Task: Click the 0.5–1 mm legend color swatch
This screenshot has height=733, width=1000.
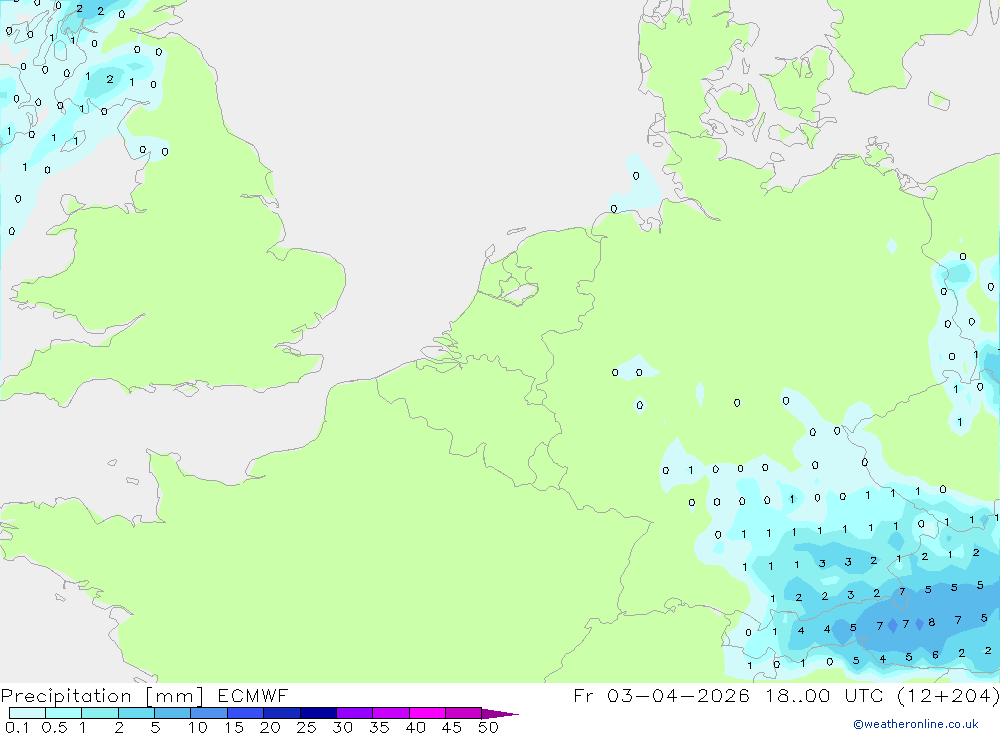Action: (x=64, y=713)
